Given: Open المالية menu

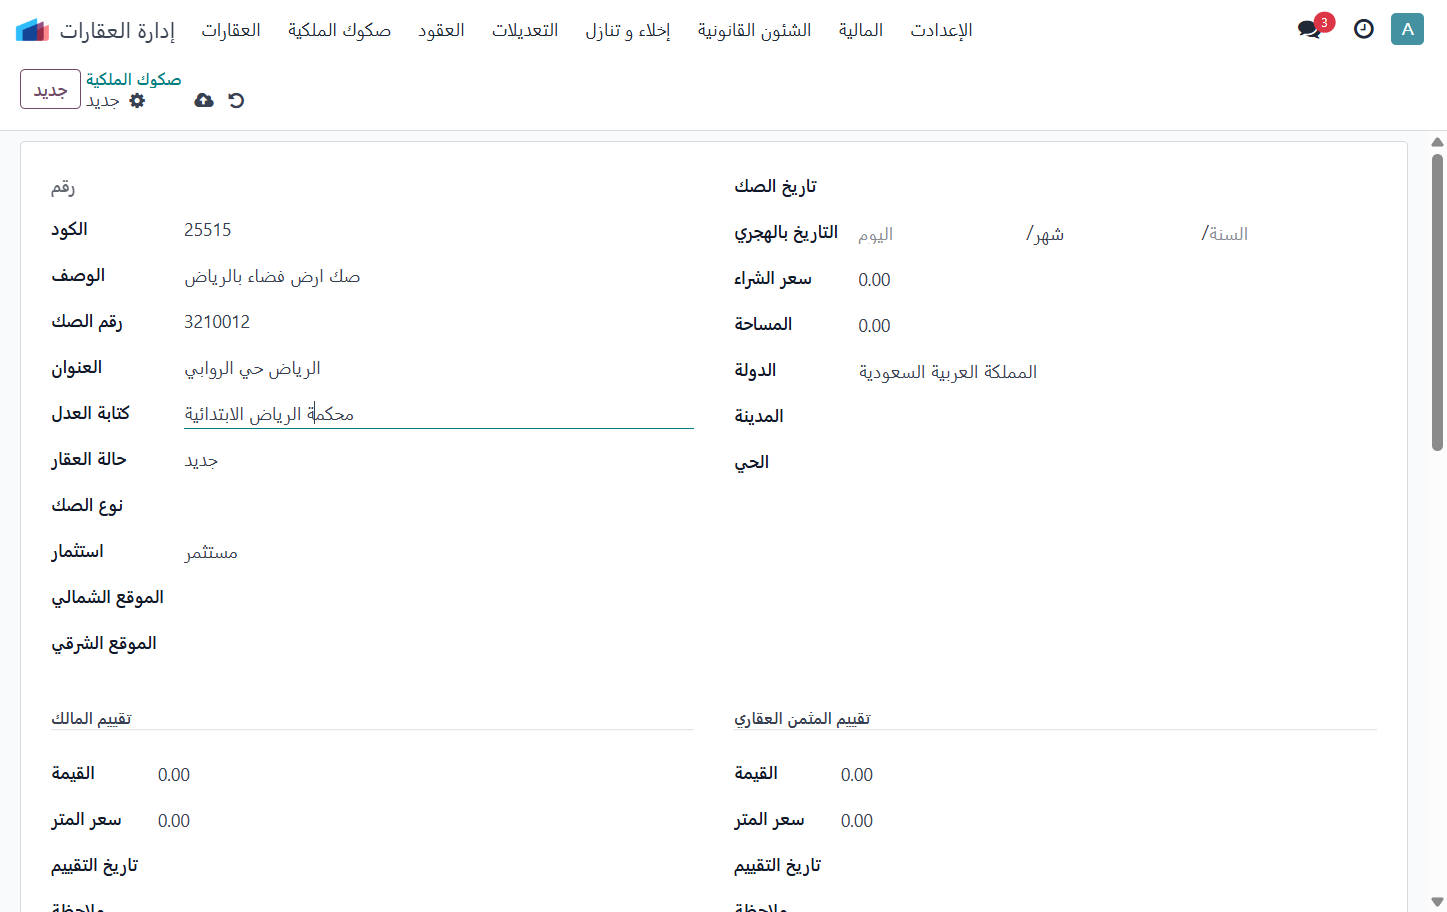Looking at the screenshot, I should tap(861, 30).
